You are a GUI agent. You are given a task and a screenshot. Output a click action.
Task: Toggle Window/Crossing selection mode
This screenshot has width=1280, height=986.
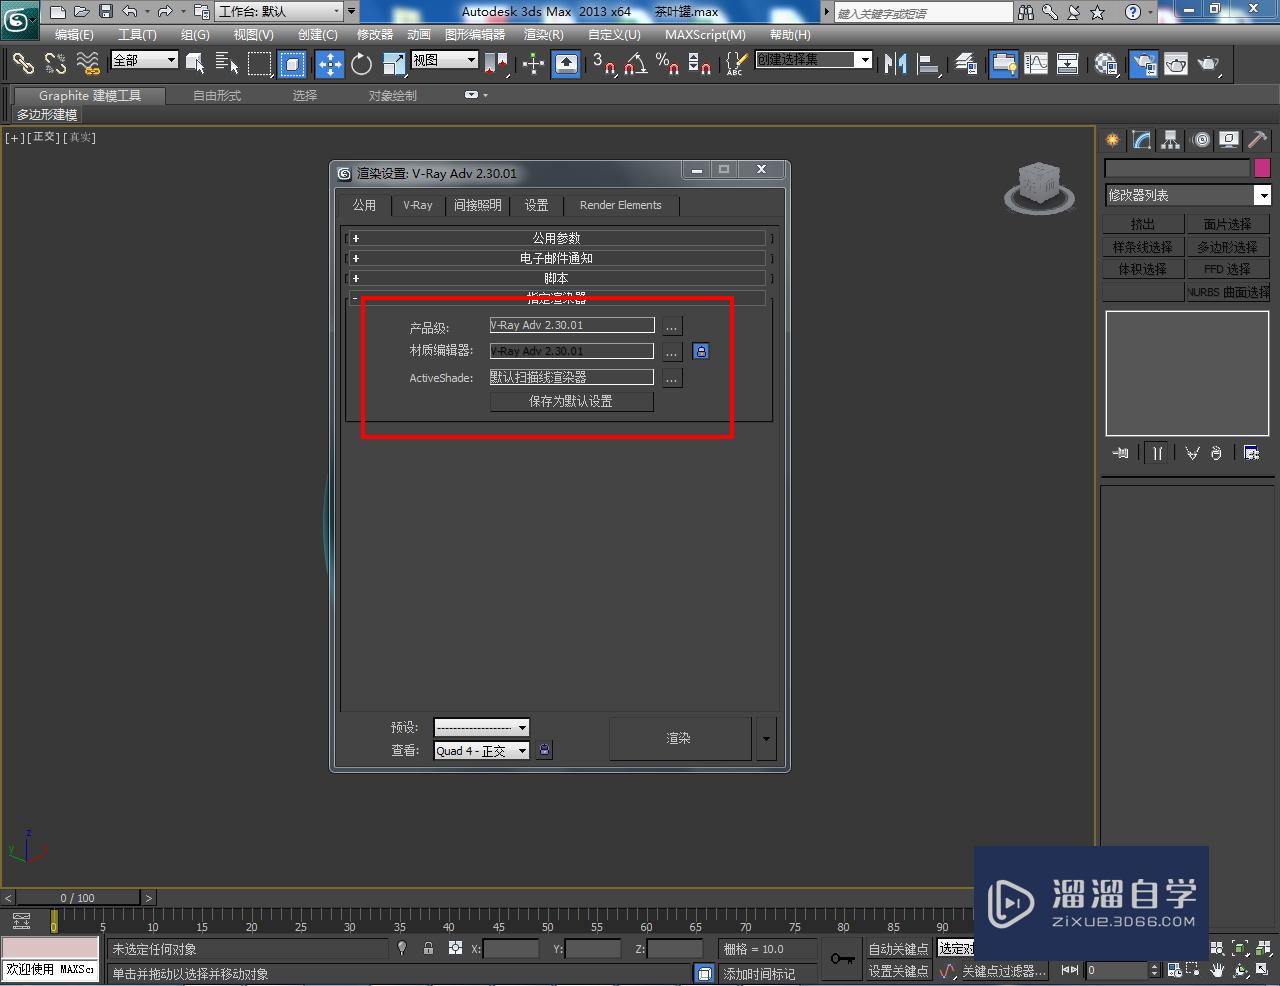292,64
